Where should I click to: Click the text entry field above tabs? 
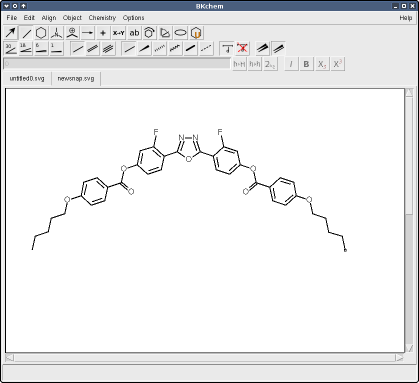point(117,64)
